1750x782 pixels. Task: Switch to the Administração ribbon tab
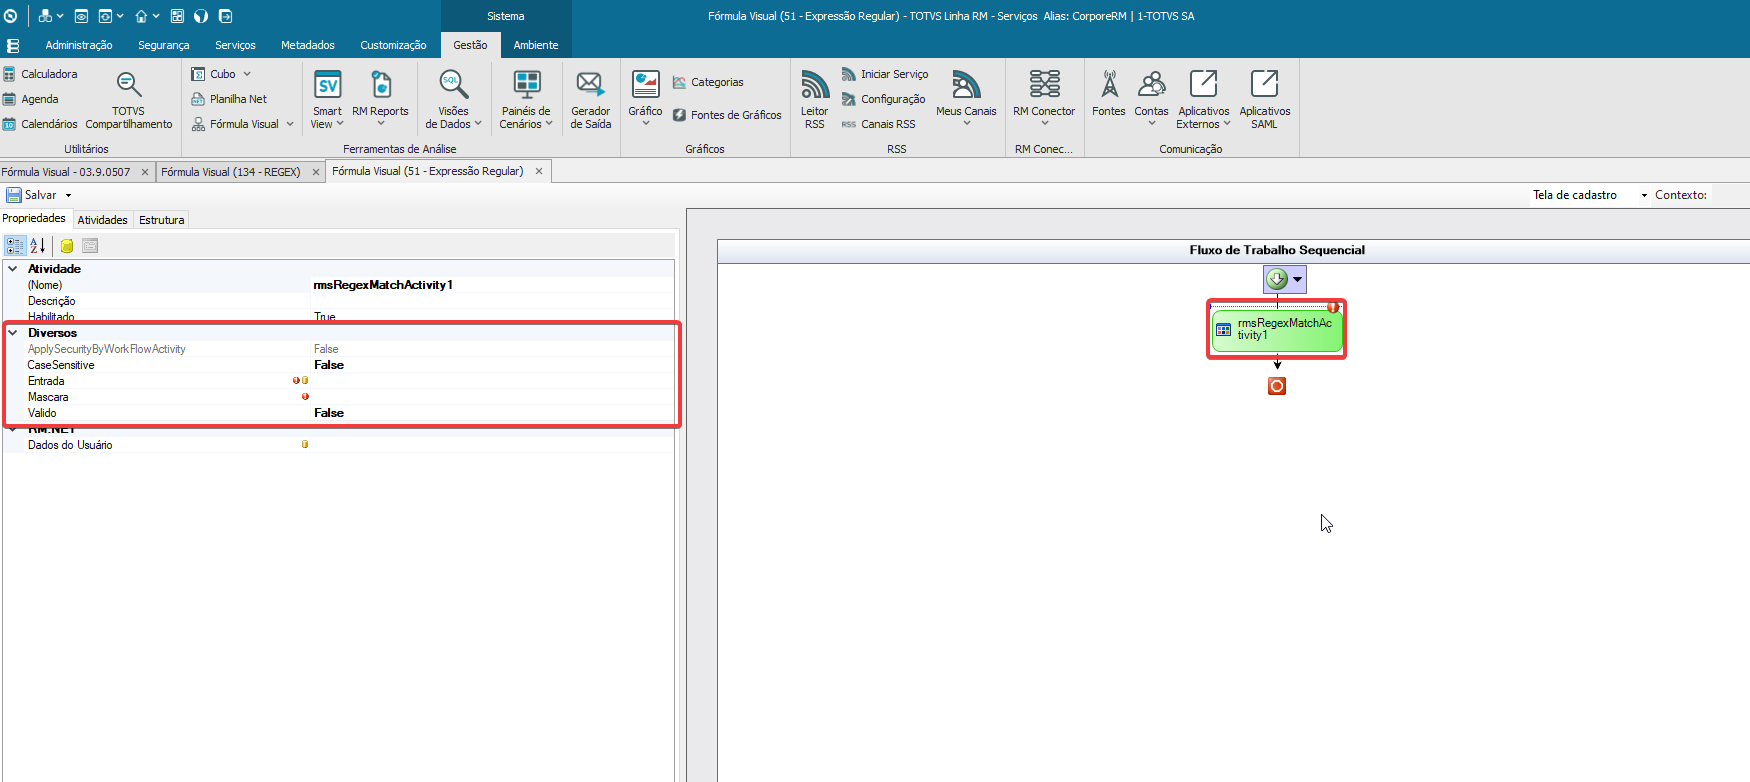(79, 45)
